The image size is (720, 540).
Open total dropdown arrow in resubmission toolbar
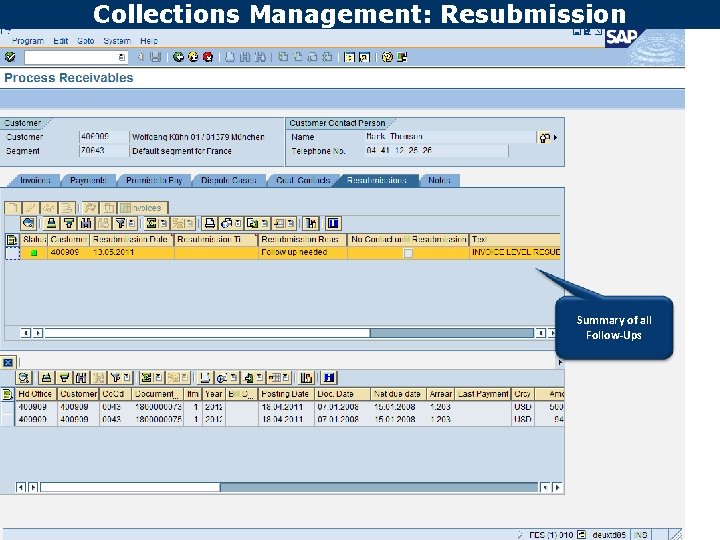(x=163, y=224)
